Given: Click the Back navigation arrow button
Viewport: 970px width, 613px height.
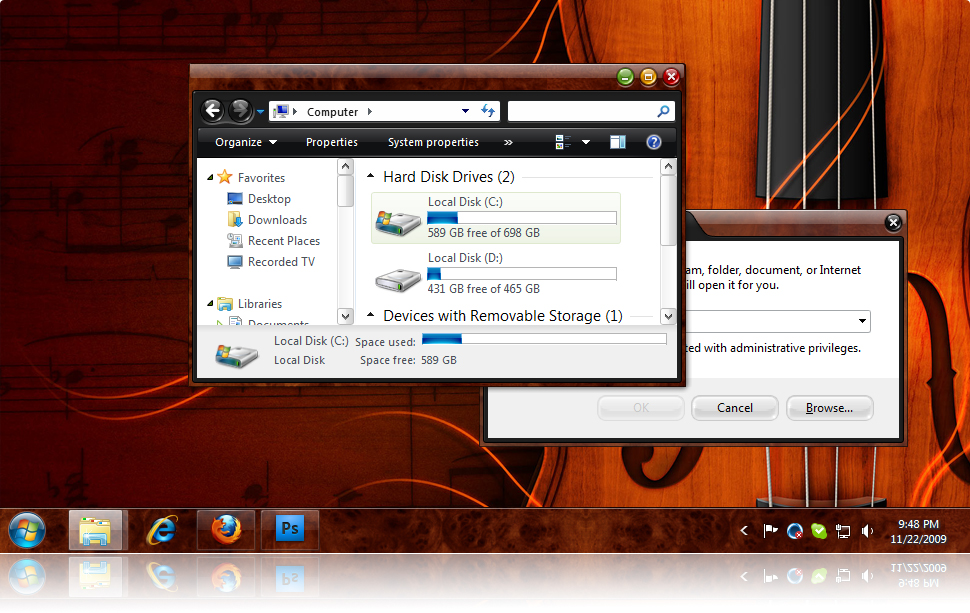Looking at the screenshot, I should (212, 111).
